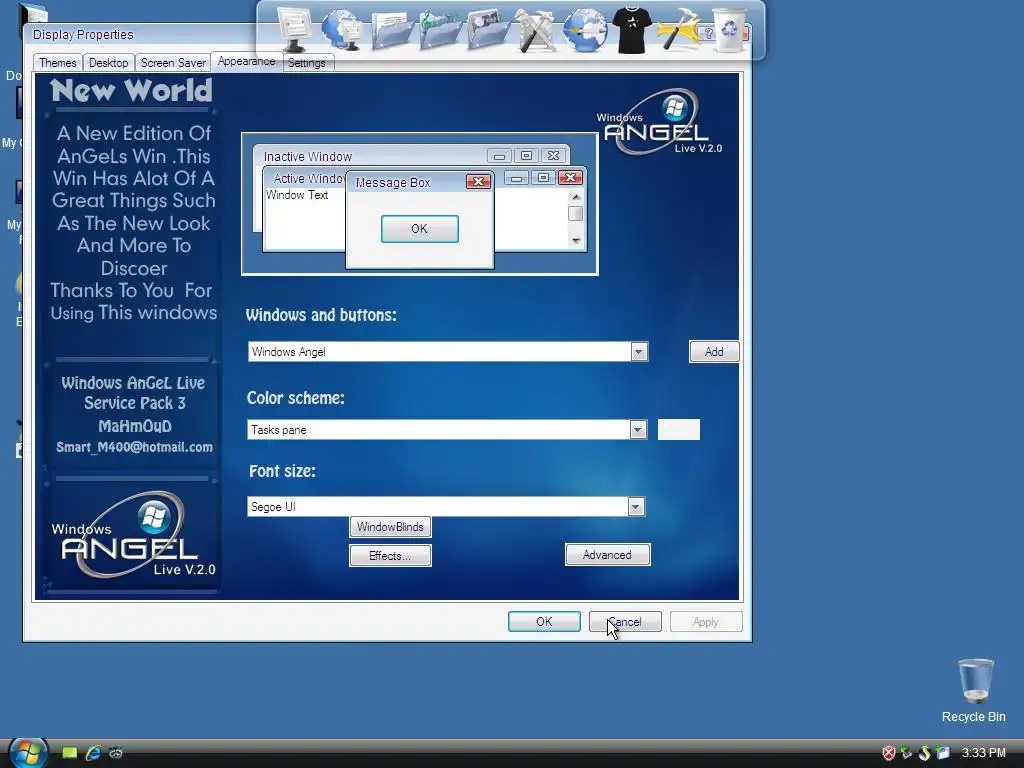Click preview scrollbar up arrow

pyautogui.click(x=576, y=197)
